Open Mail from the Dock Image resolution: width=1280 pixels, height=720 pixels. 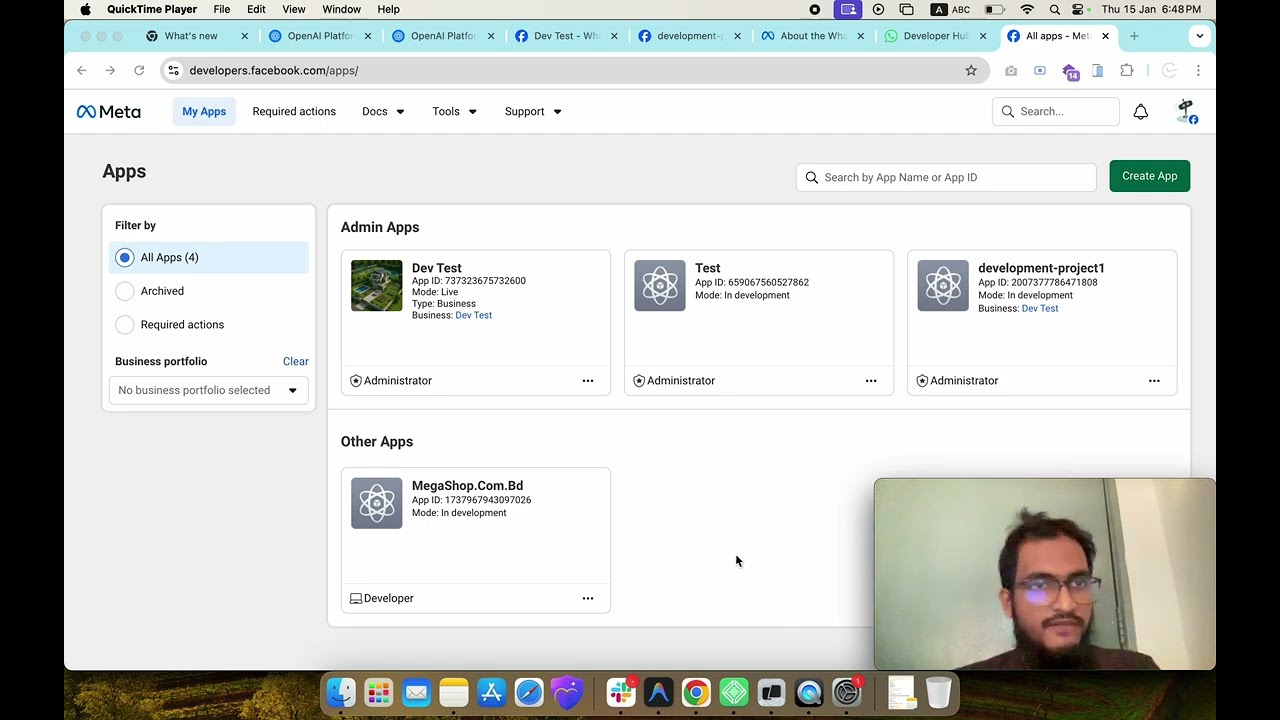[x=416, y=692]
